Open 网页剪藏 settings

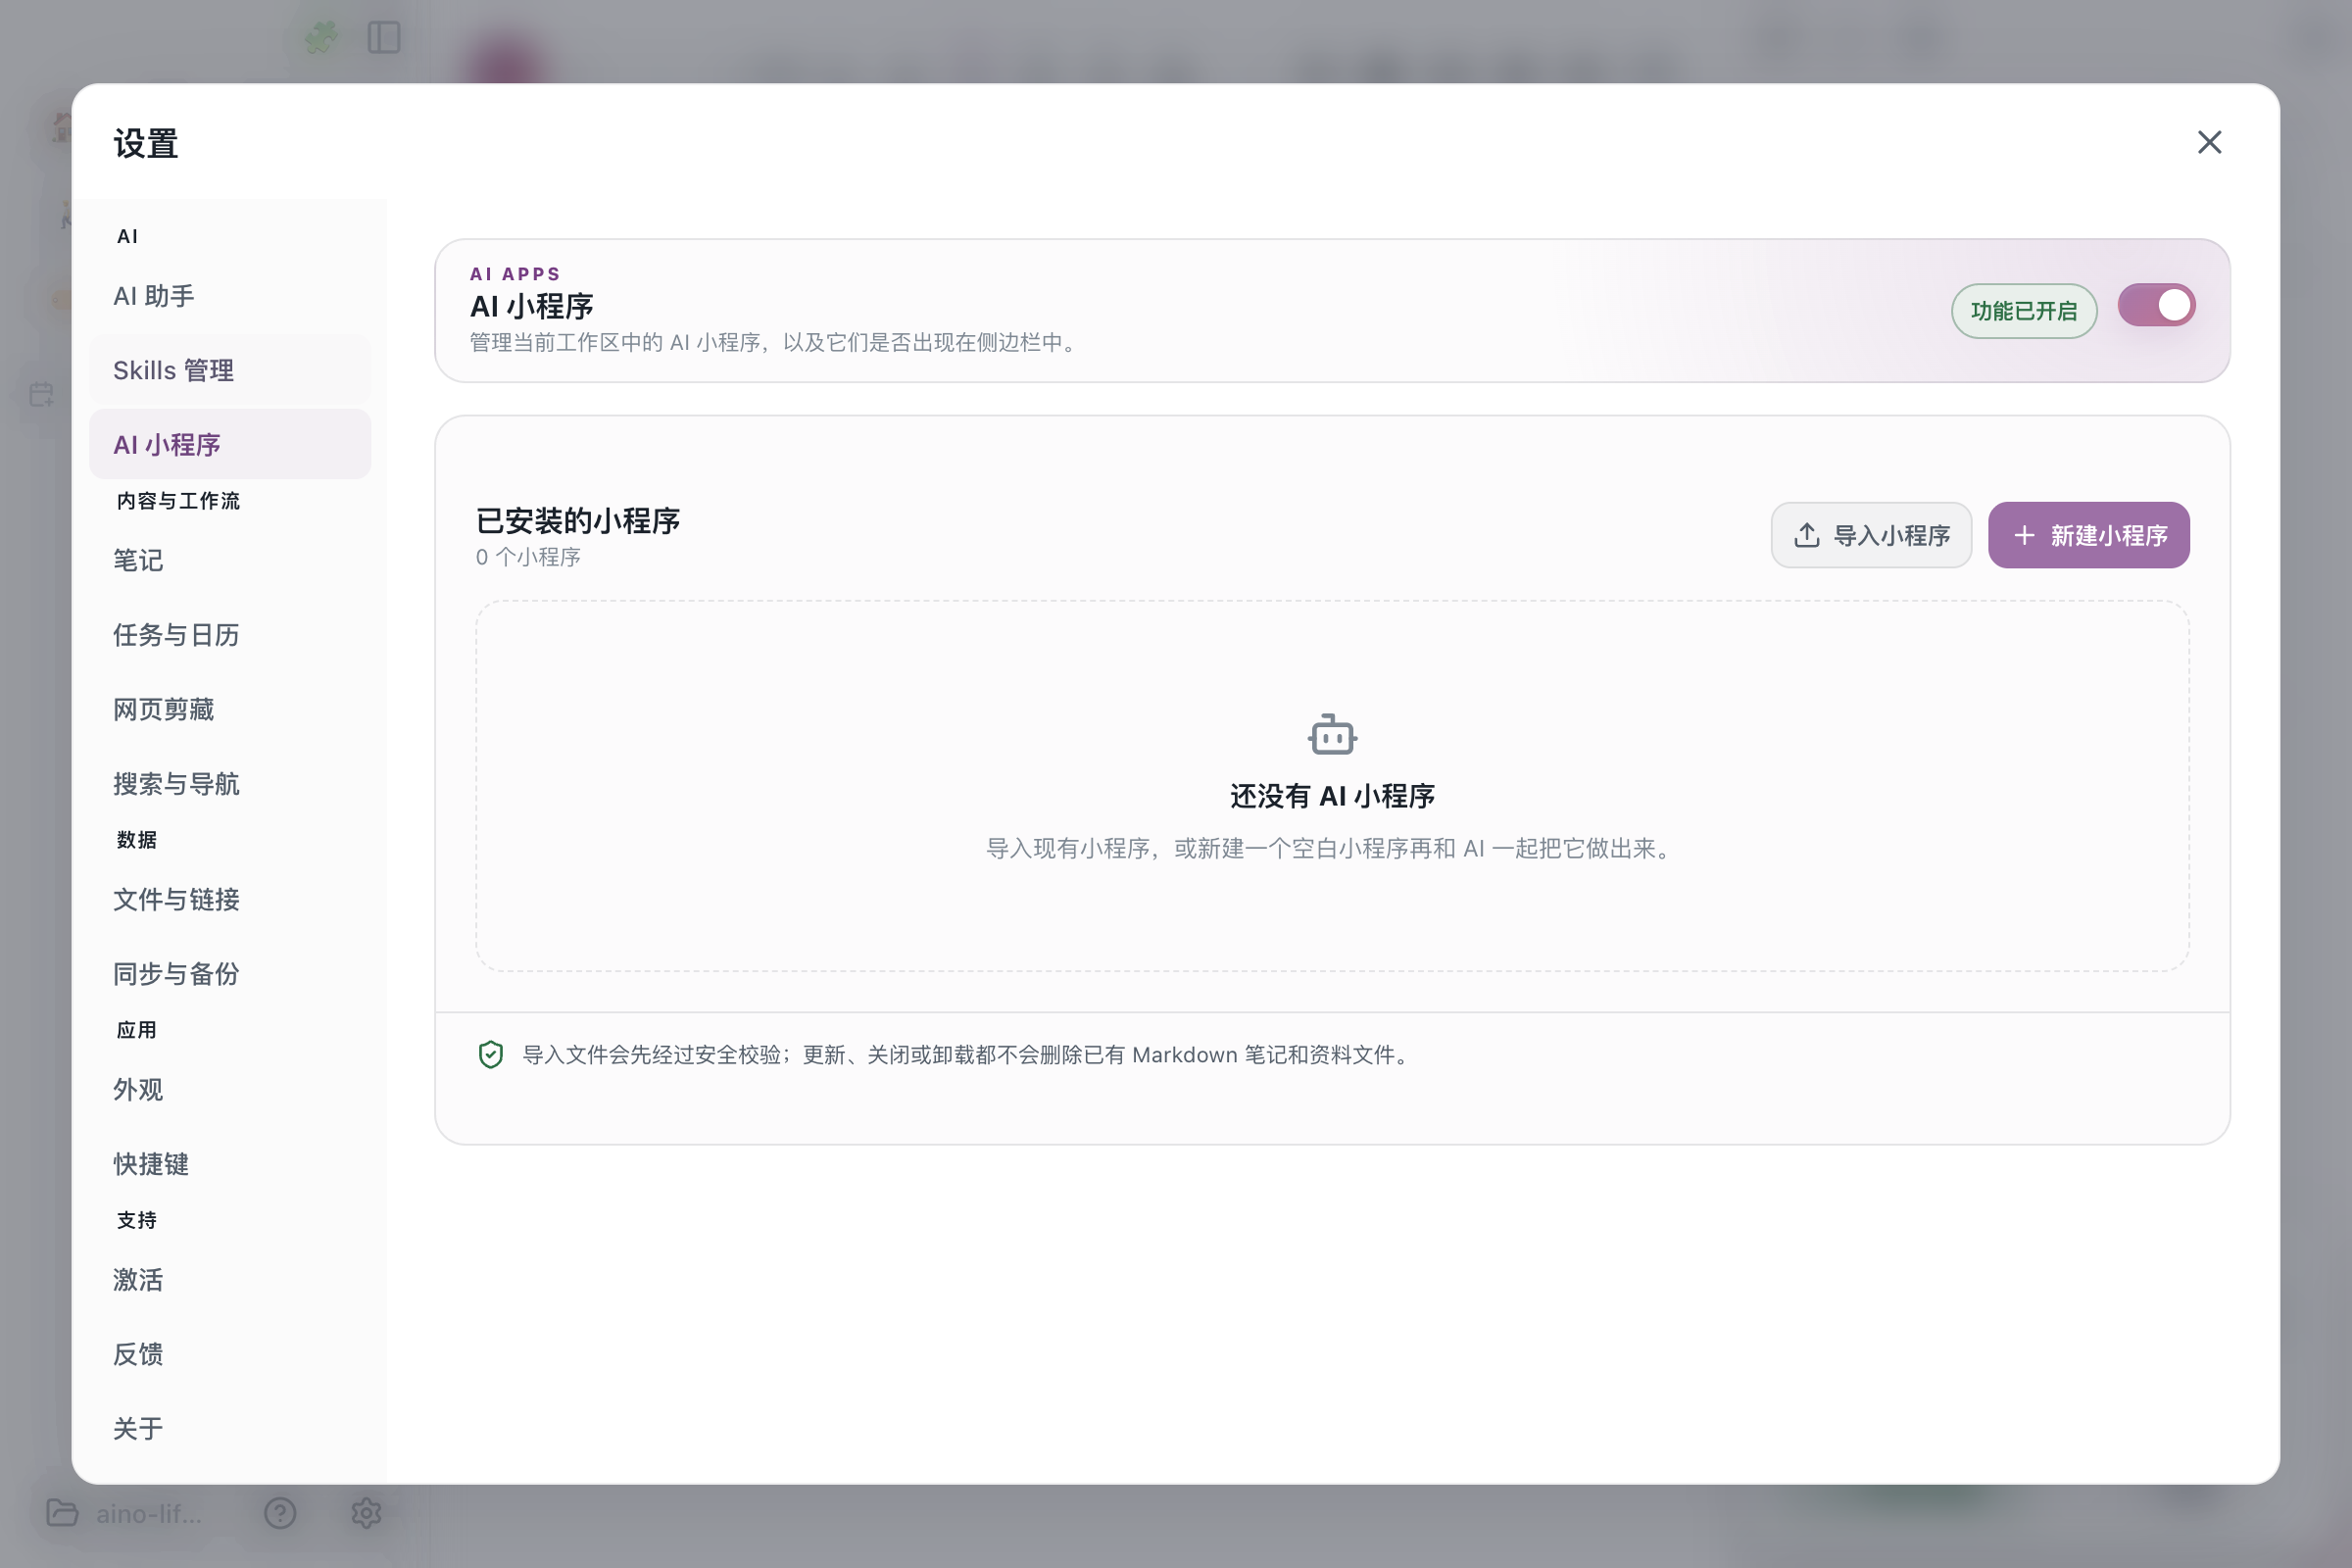tap(230, 709)
